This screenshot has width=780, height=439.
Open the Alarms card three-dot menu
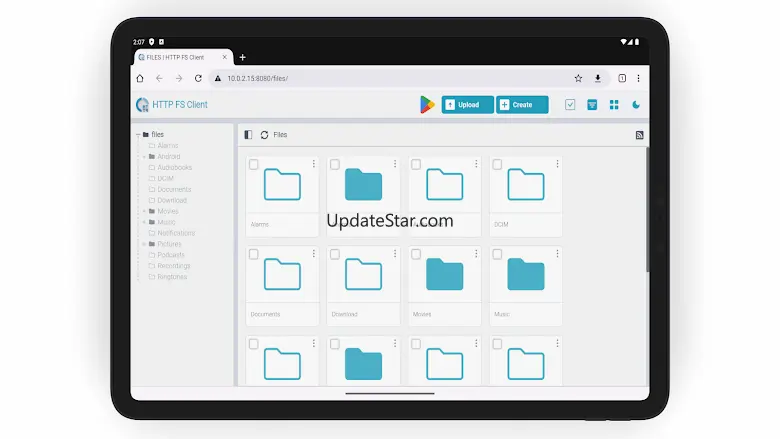313,164
